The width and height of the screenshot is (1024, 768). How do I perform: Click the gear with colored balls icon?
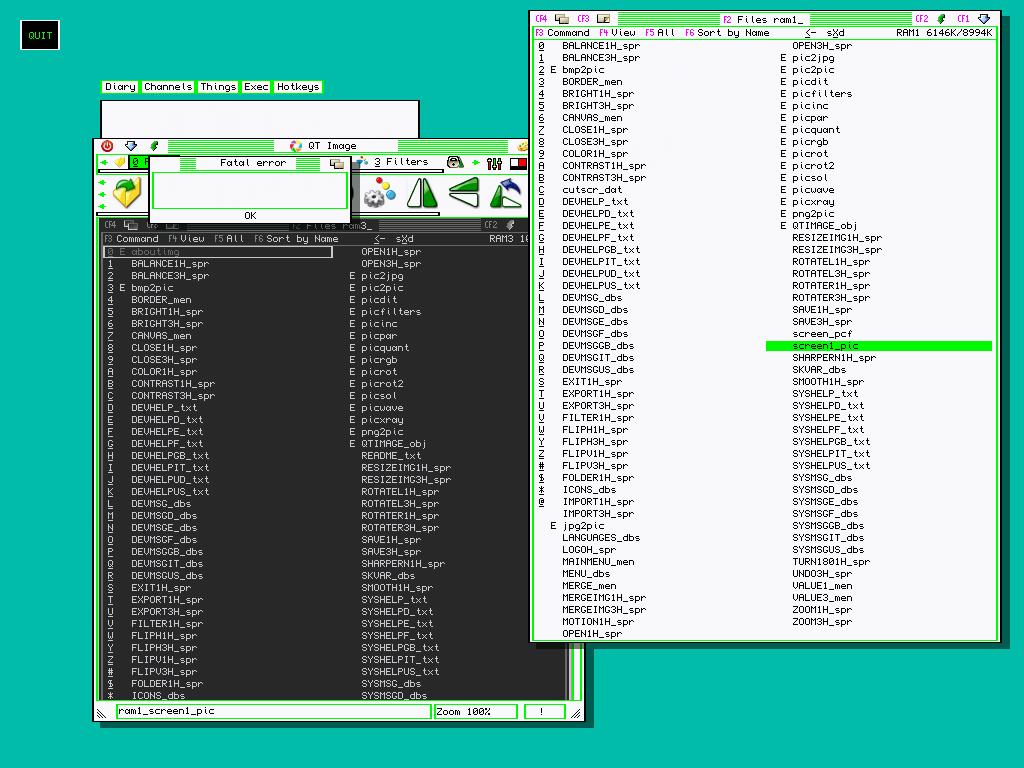380,193
